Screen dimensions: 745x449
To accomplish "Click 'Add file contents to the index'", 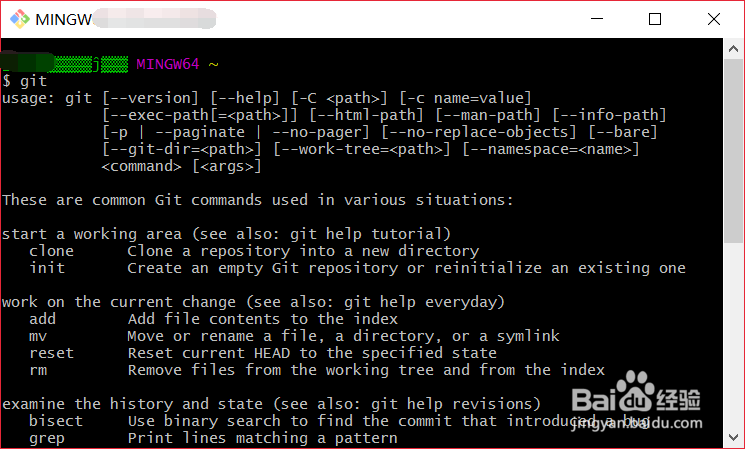I will tap(263, 319).
